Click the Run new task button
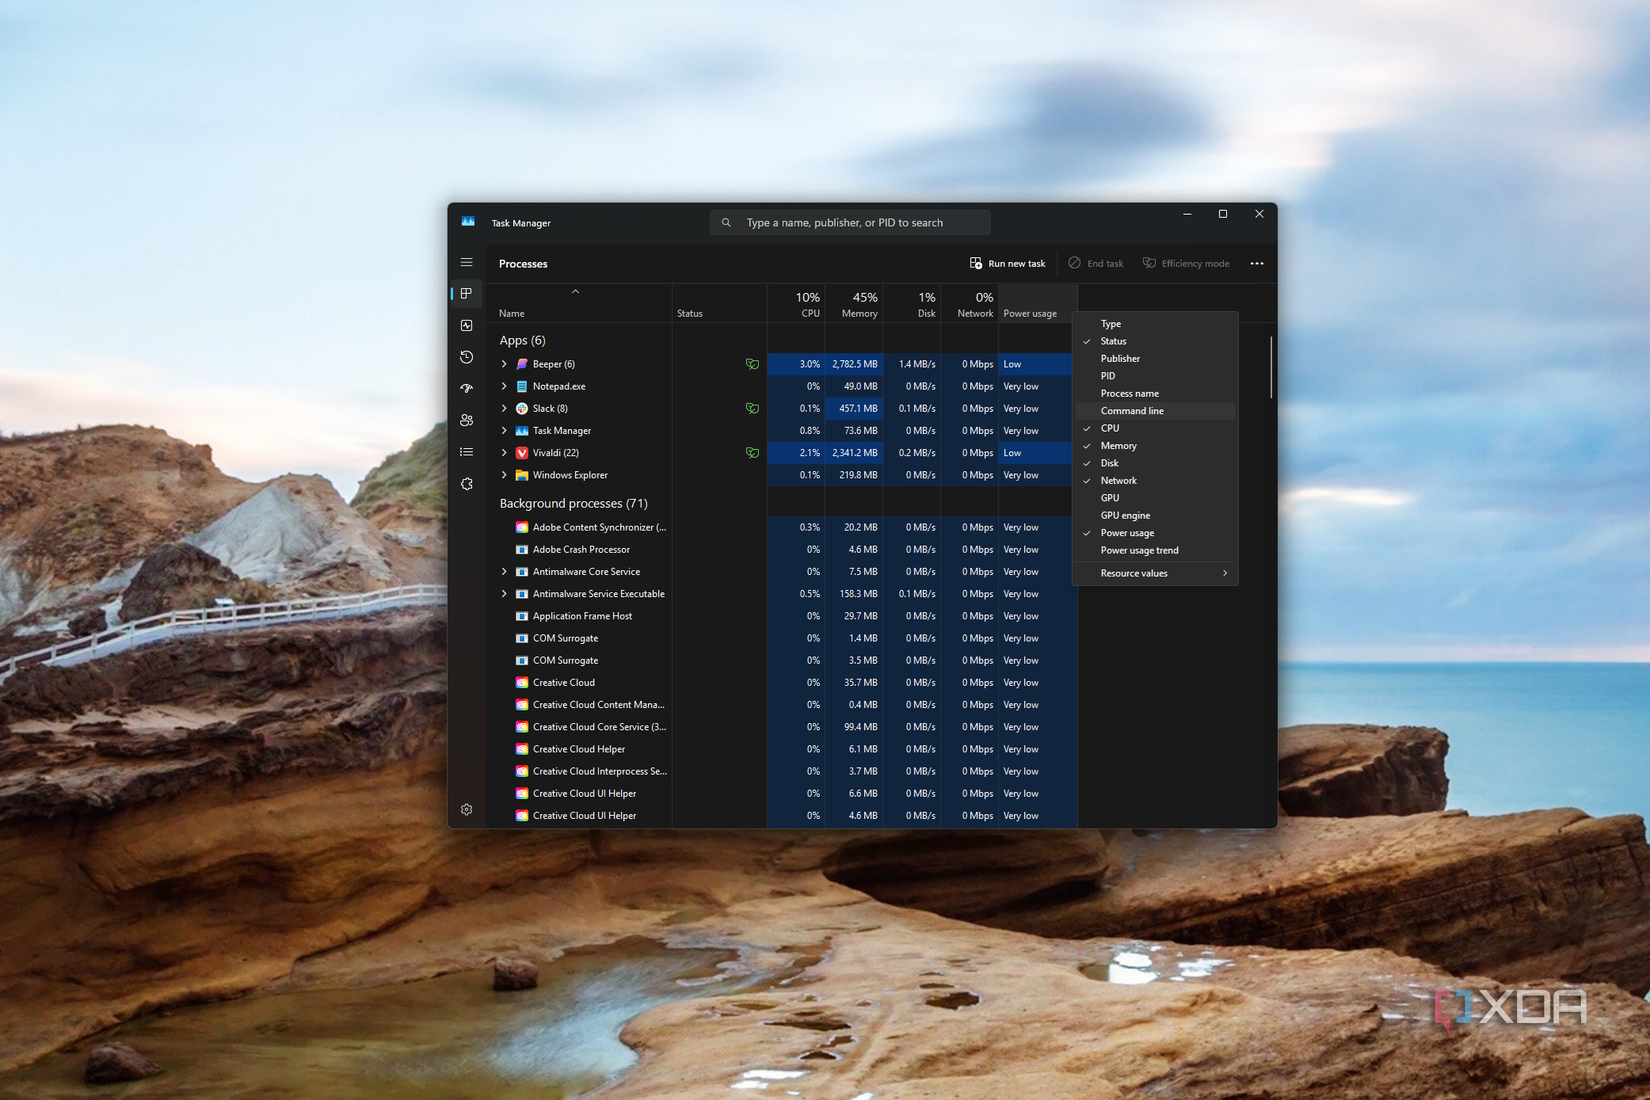The image size is (1650, 1100). pyautogui.click(x=1007, y=263)
